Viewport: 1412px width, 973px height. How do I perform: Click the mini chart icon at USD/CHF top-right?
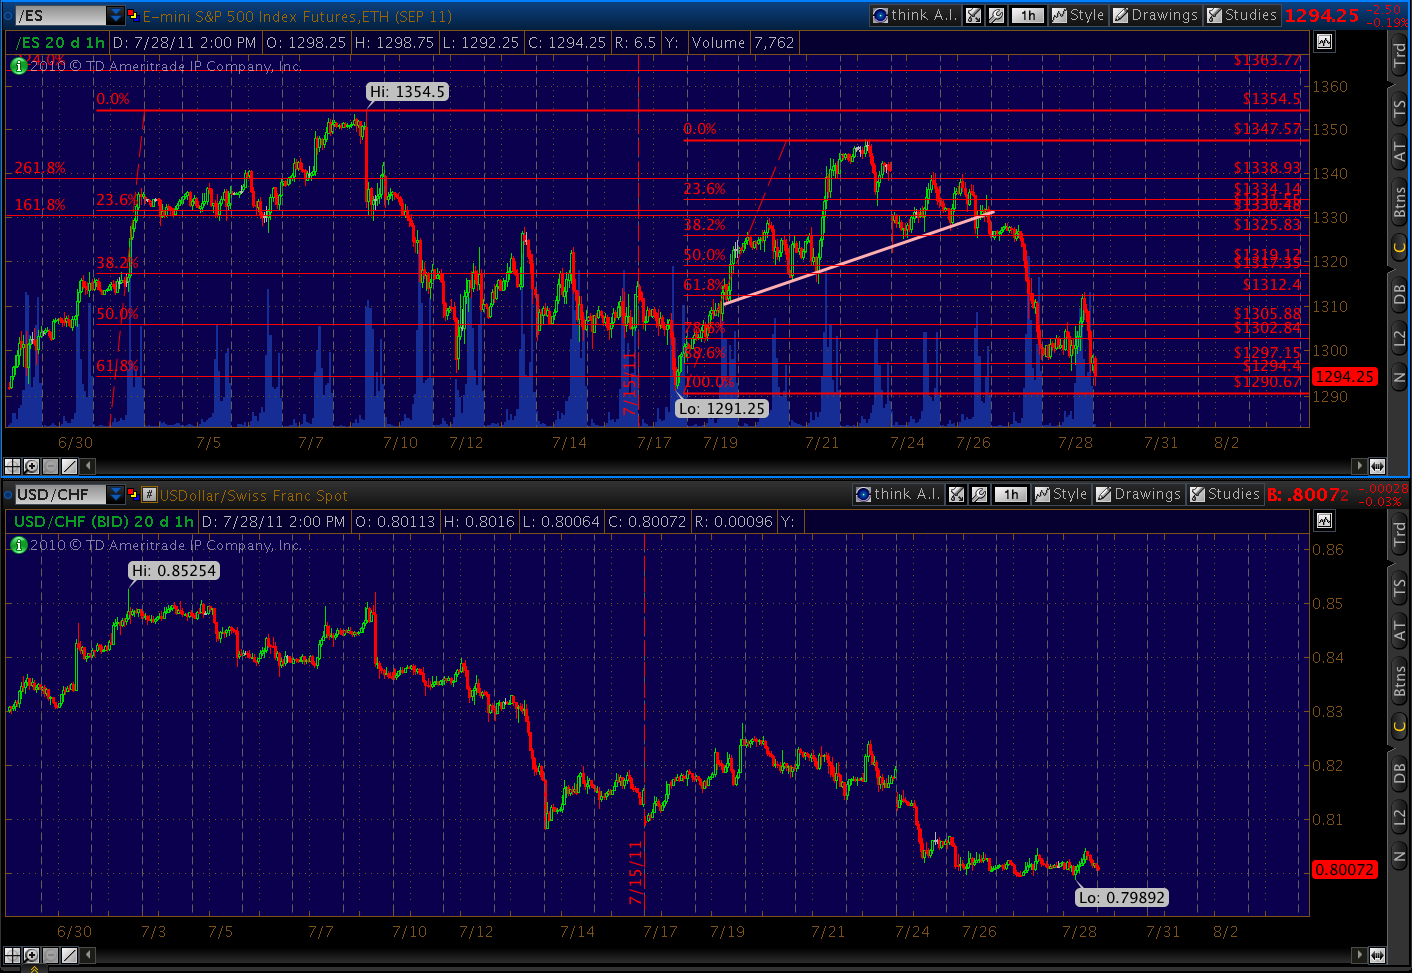tap(1324, 520)
